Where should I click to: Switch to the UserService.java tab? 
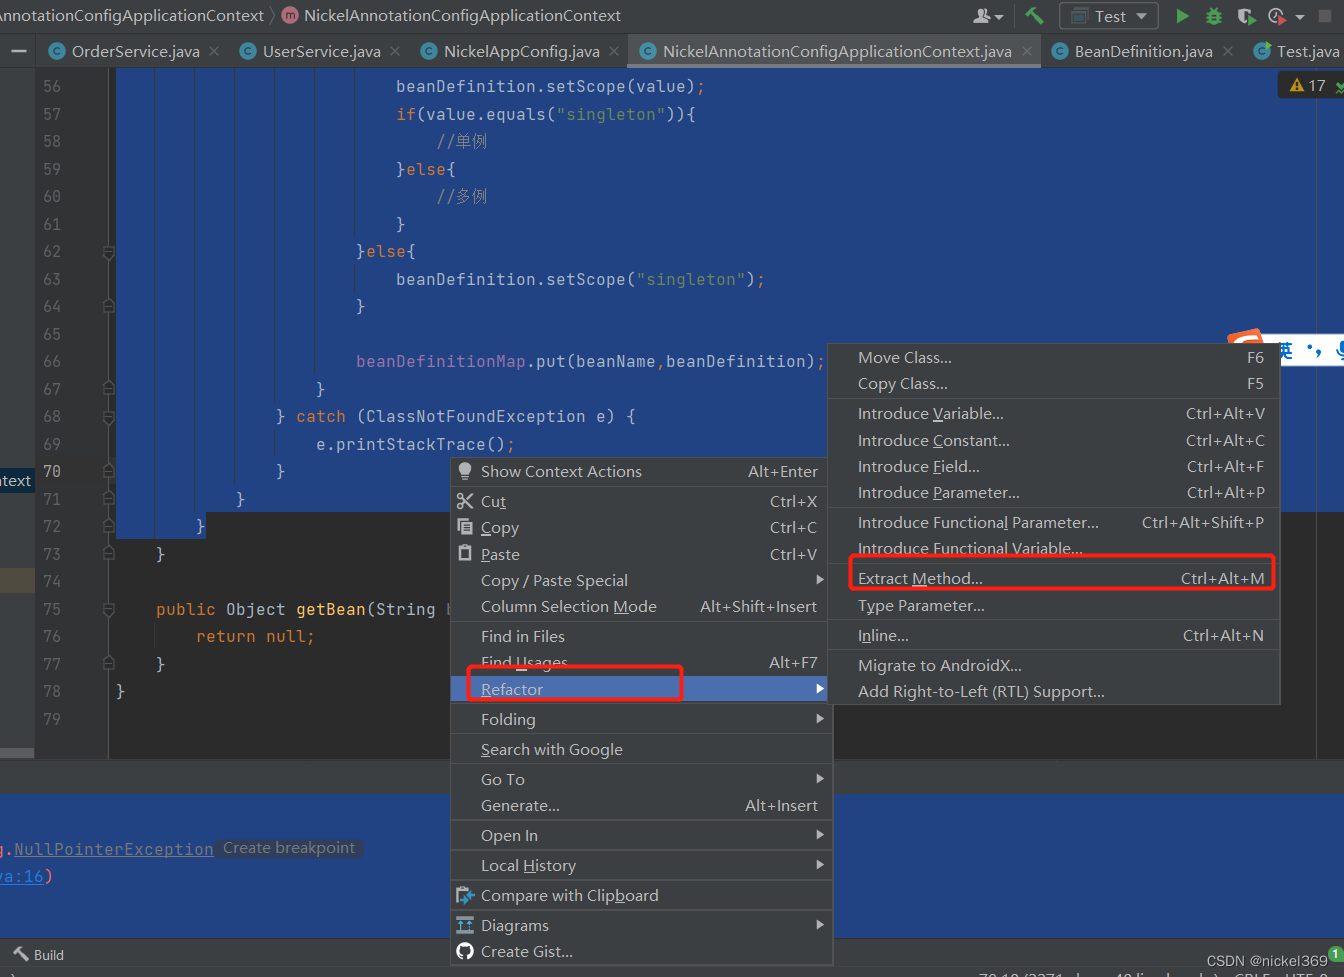(321, 51)
